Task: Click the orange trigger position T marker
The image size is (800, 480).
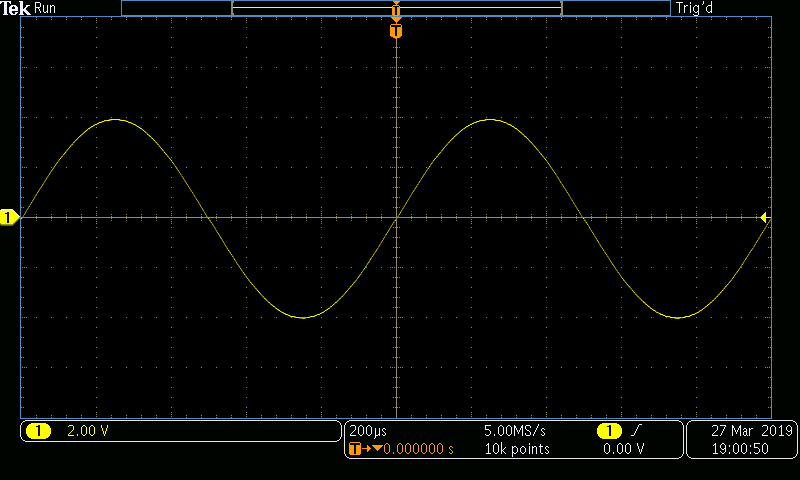Action: click(x=397, y=32)
